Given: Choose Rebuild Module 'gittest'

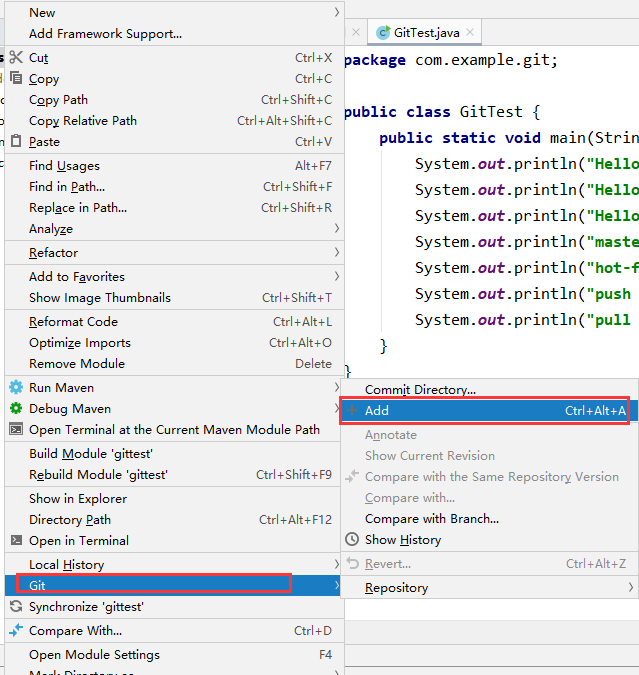Looking at the screenshot, I should pyautogui.click(x=174, y=474).
